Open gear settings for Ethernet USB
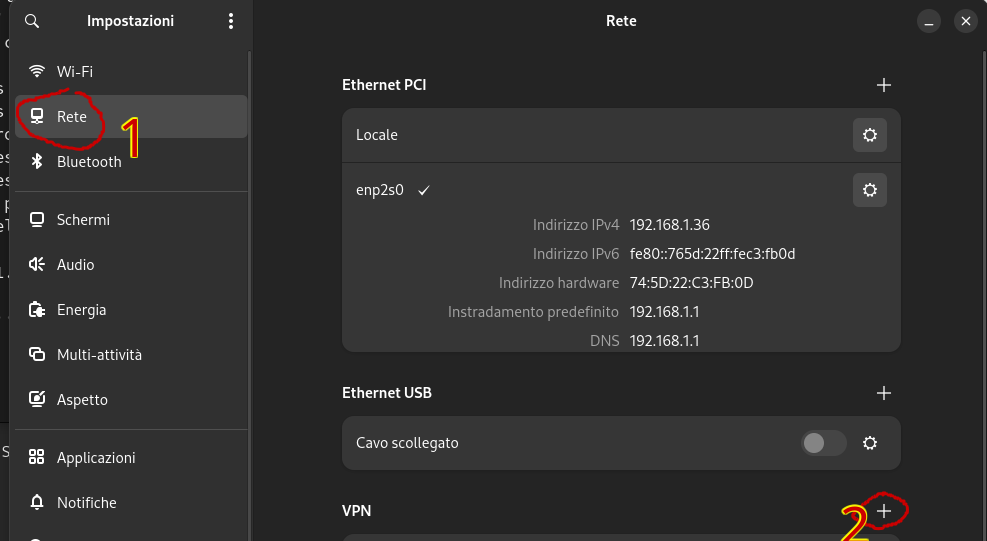The height and width of the screenshot is (541, 987). tap(870, 443)
